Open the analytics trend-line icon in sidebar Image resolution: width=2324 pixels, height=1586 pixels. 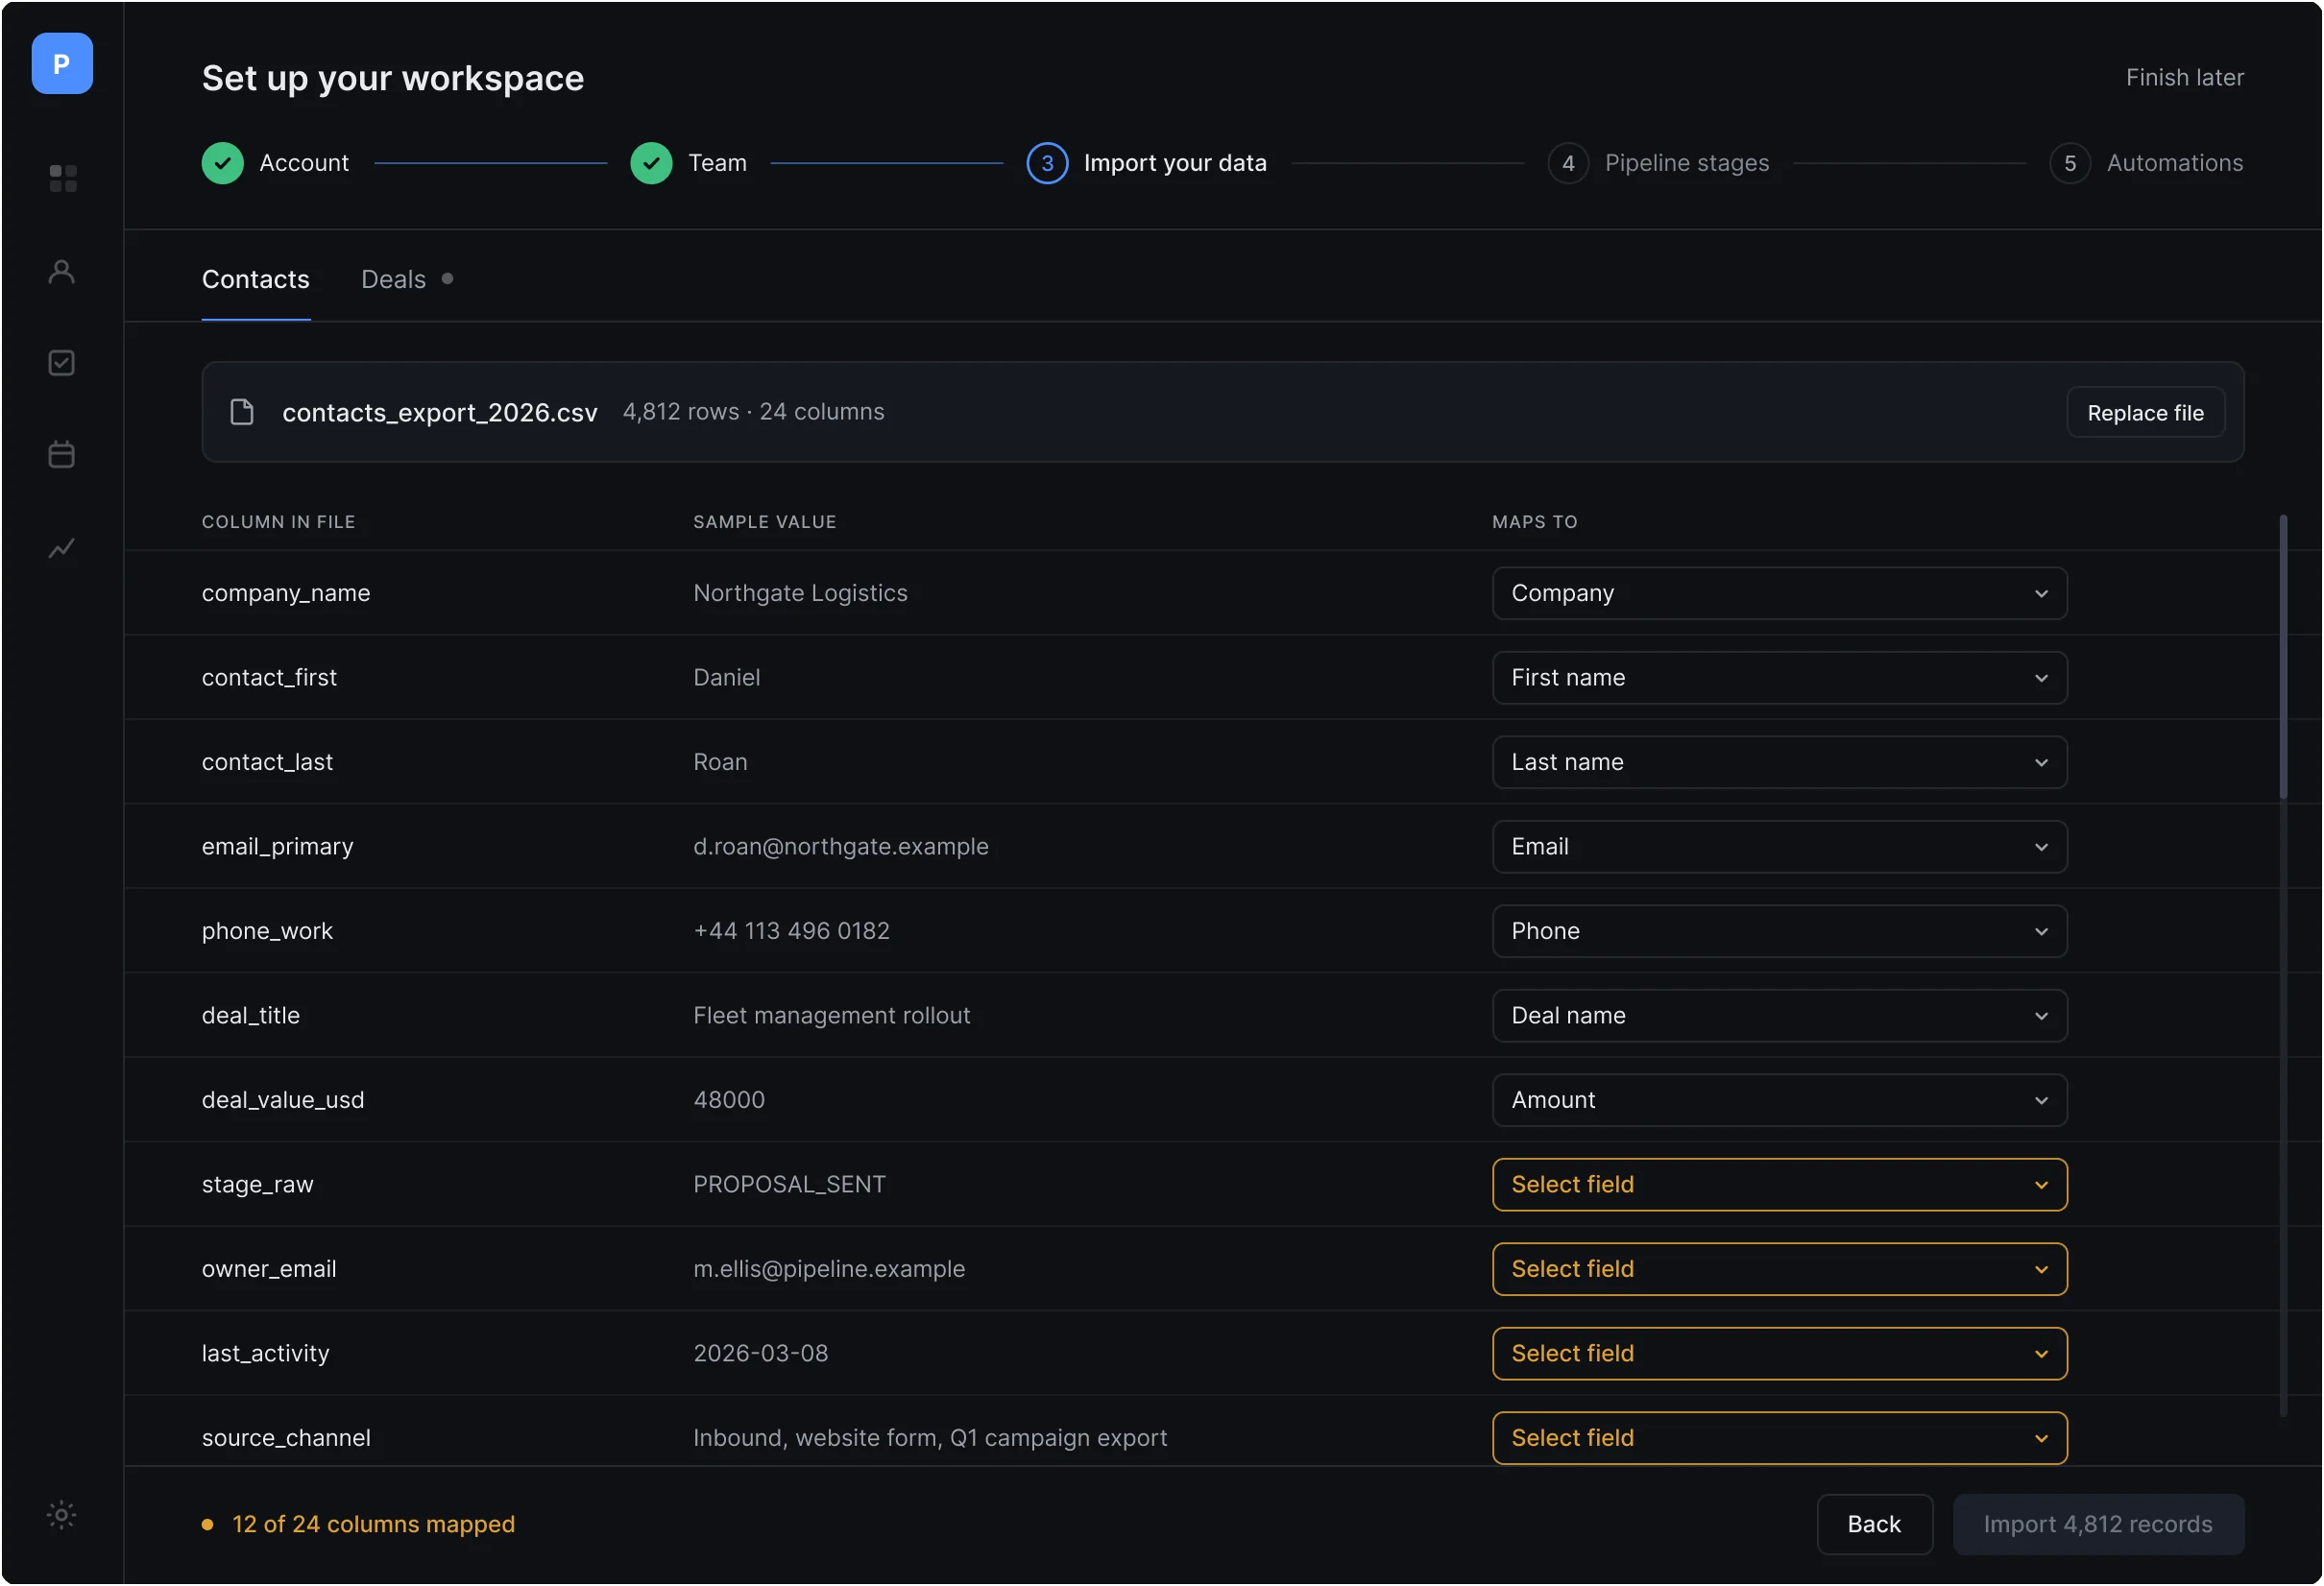point(62,548)
